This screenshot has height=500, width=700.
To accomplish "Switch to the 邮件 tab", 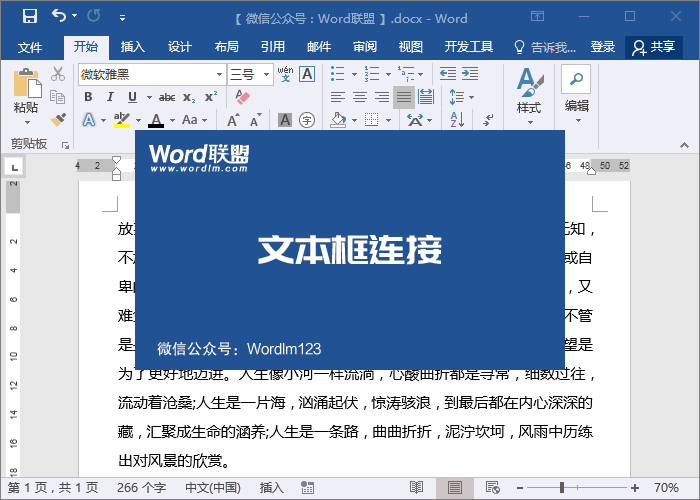I will coord(319,47).
